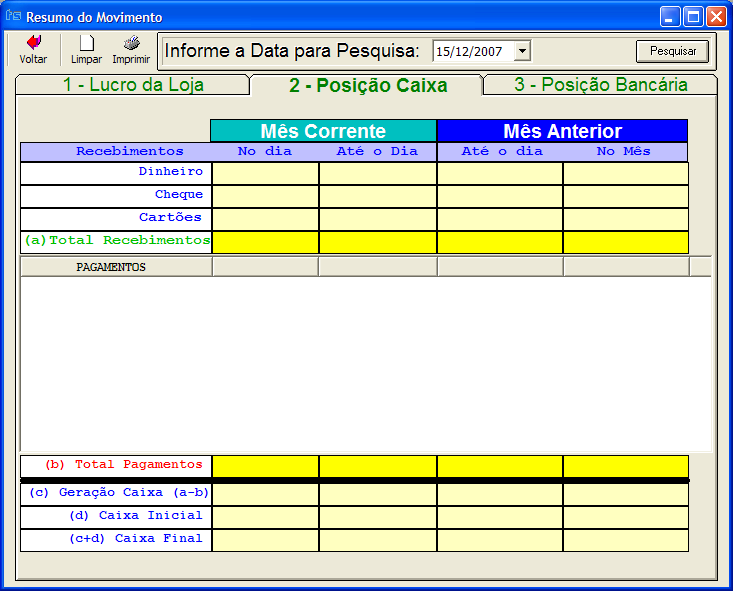The height and width of the screenshot is (591, 733).
Task: Click the Voltar red arrow icon
Action: click(x=34, y=43)
